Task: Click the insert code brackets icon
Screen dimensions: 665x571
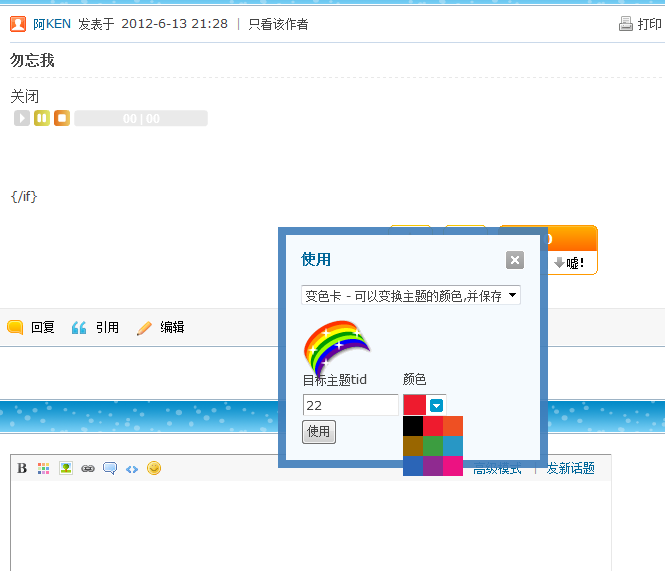Action: tap(132, 468)
